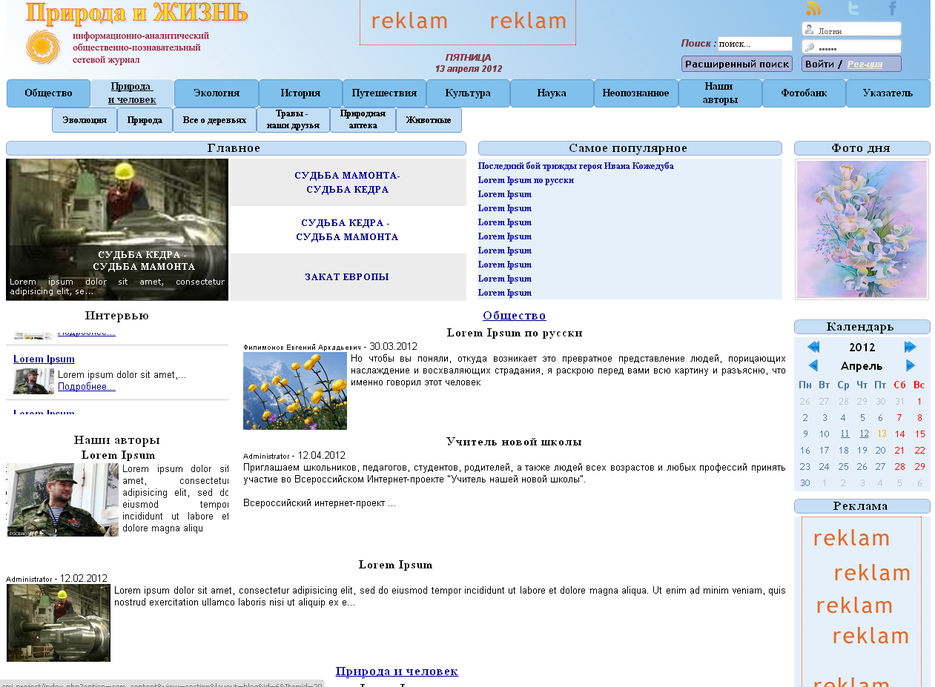Image resolution: width=935 pixels, height=687 pixels.
Task: Open the Экология menu tab
Action: 216,93
